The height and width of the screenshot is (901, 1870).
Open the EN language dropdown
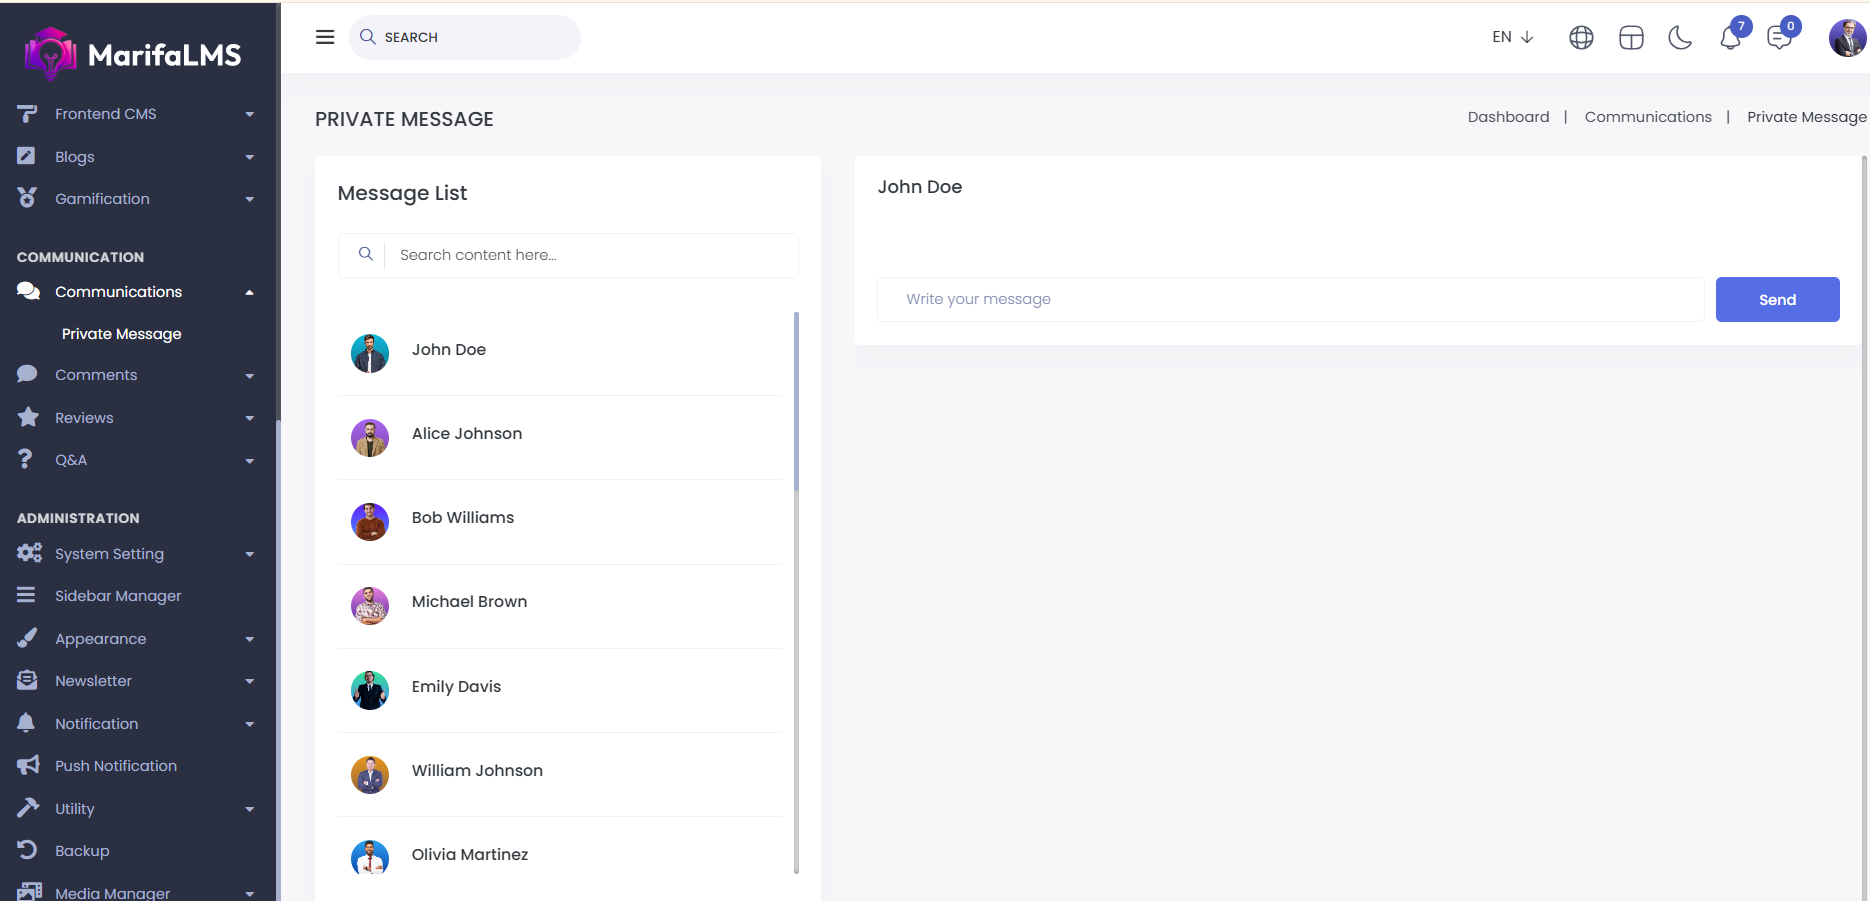(1512, 37)
